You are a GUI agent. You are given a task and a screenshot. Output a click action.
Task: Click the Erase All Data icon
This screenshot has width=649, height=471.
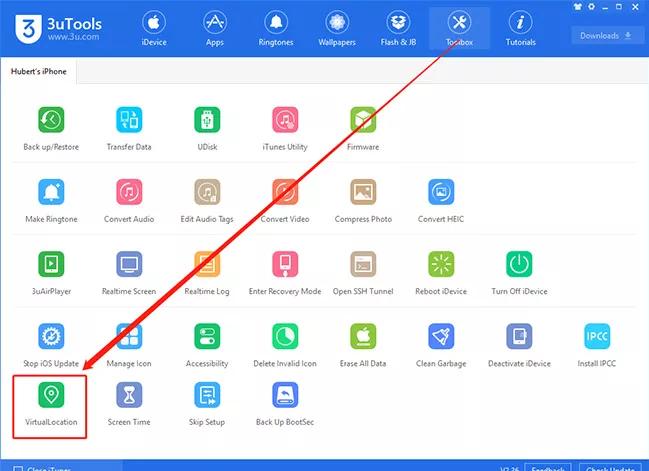pos(363,336)
